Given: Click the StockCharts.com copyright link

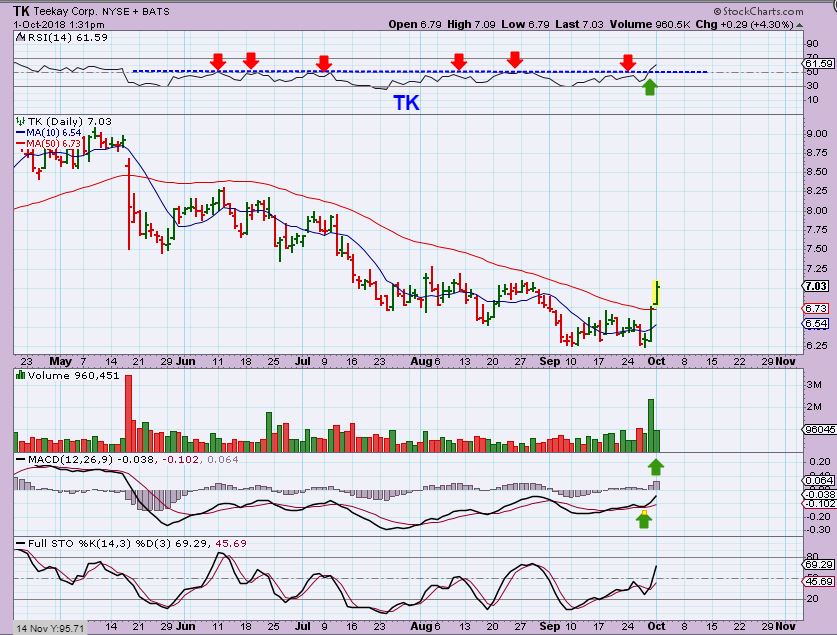Looking at the screenshot, I should (x=758, y=11).
